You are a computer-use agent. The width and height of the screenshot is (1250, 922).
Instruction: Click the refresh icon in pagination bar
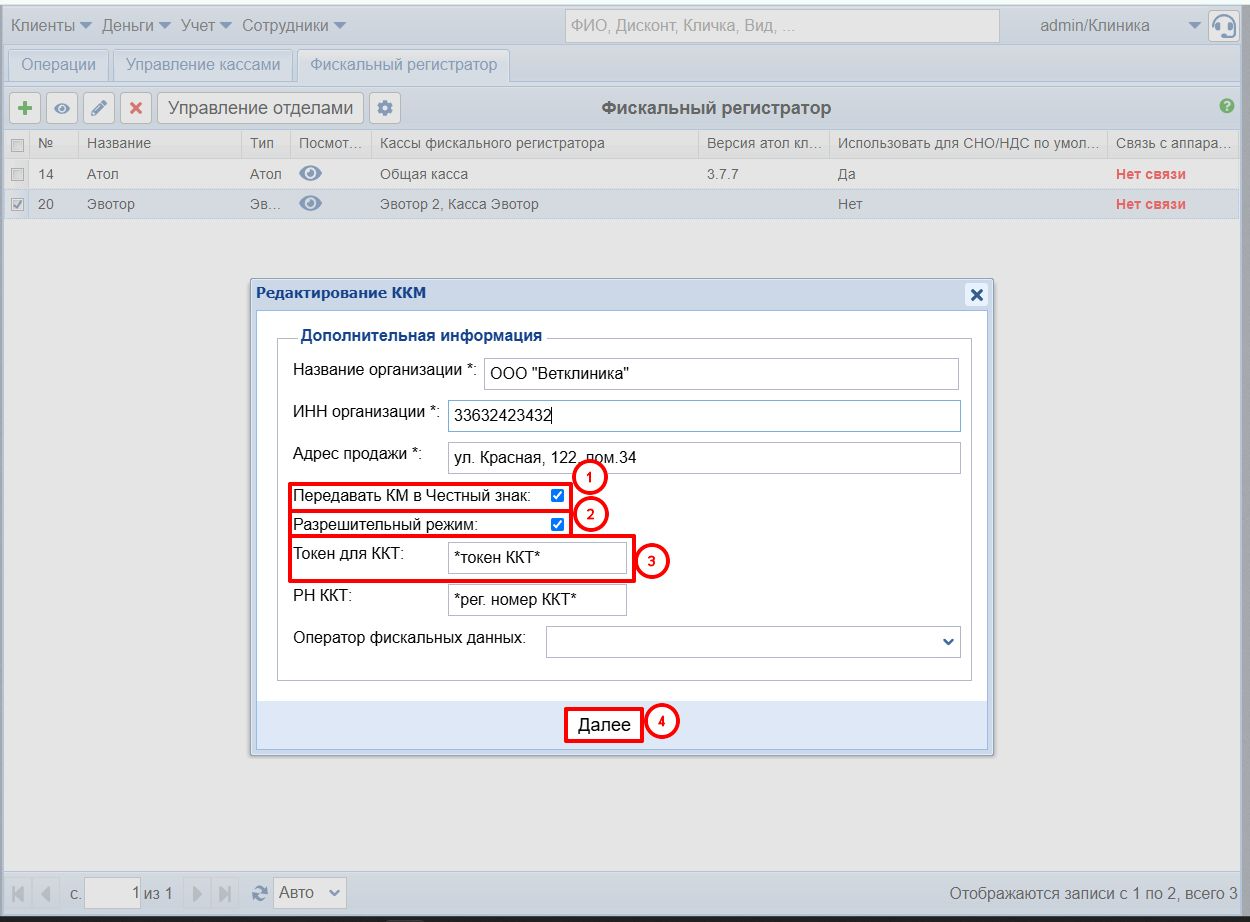tap(260, 893)
